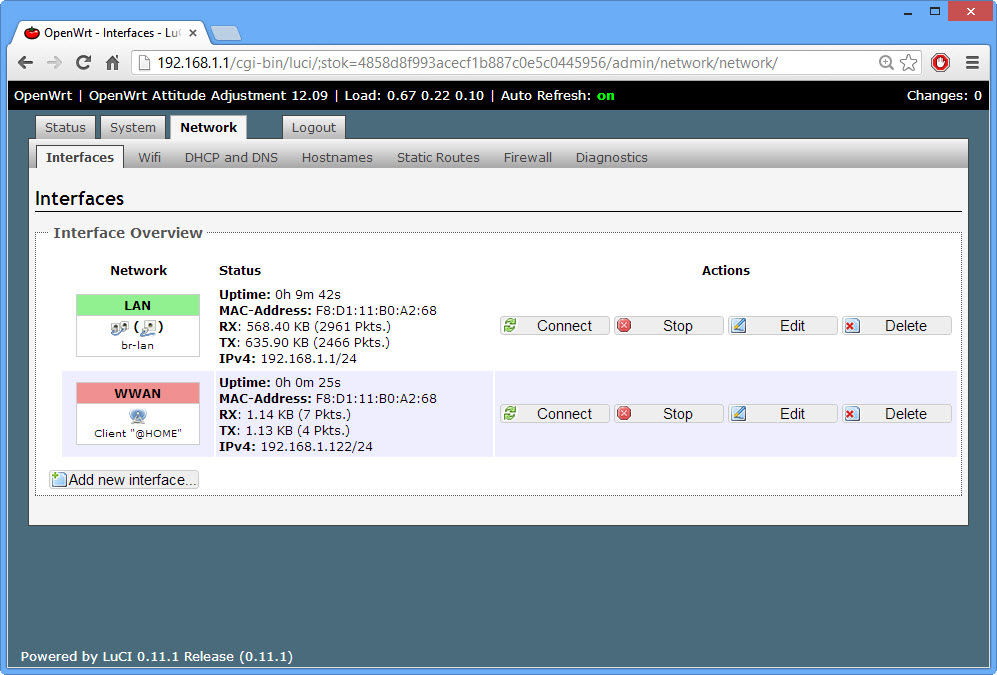
Task: Click the green LAN network badge
Action: click(138, 305)
